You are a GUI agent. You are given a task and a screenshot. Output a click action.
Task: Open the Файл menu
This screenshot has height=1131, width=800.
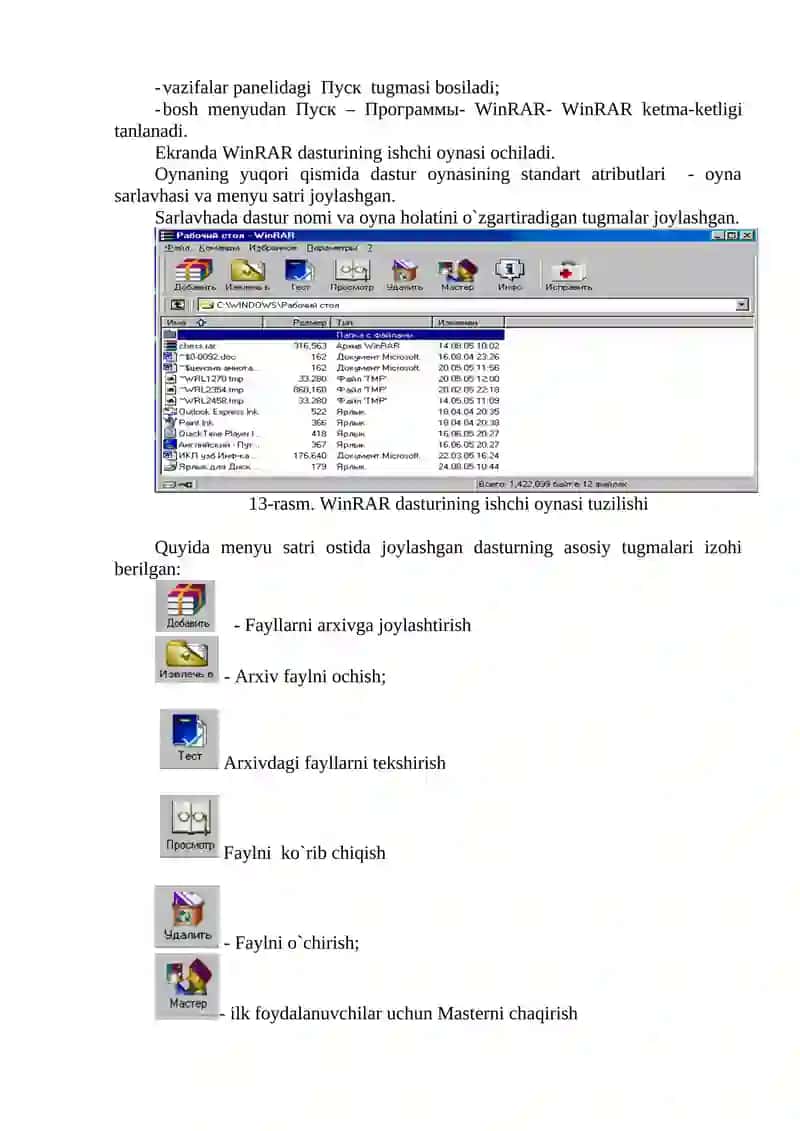coord(177,248)
